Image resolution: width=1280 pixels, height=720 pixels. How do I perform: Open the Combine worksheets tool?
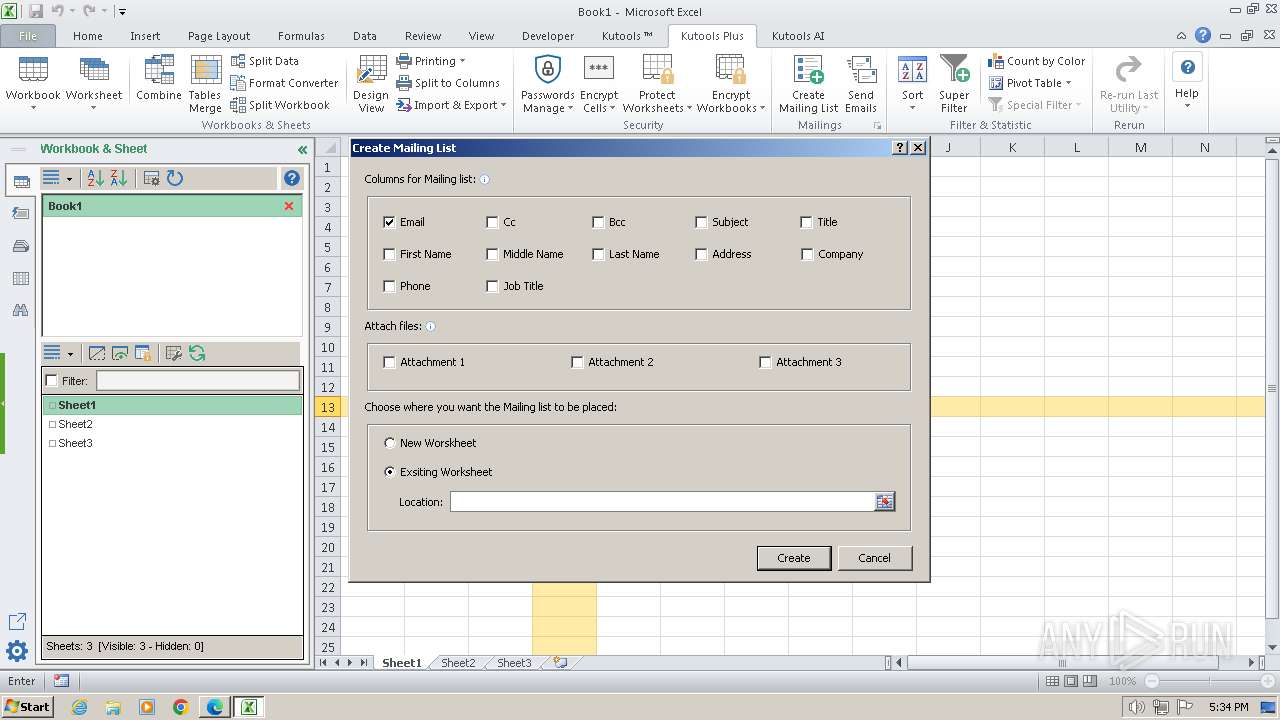[x=159, y=80]
